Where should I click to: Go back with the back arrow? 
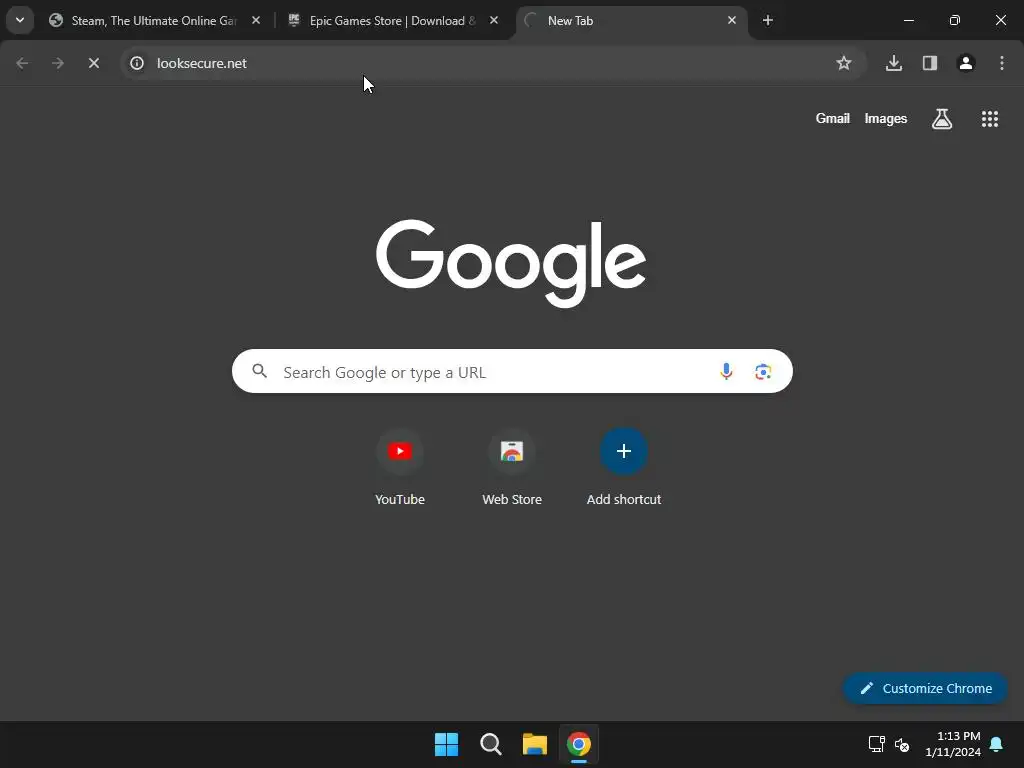click(22, 63)
